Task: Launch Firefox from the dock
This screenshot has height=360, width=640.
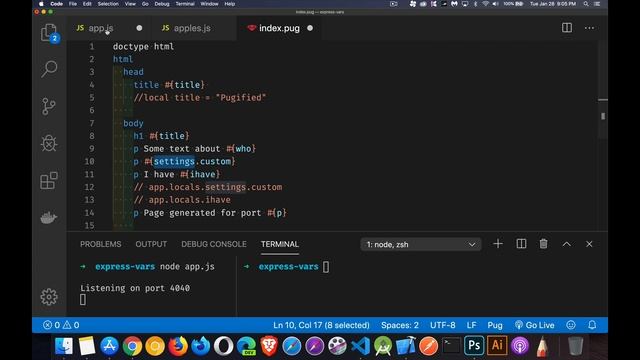Action: click(178, 346)
